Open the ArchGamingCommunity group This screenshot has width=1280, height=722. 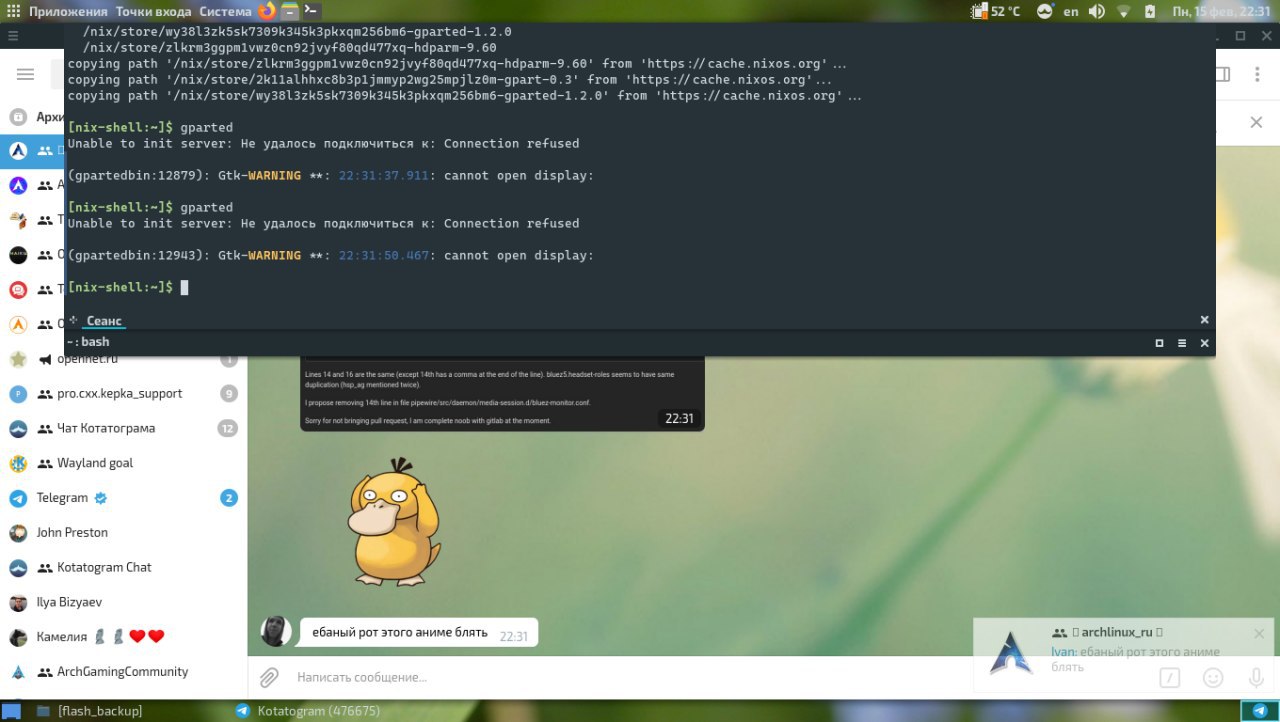[124, 672]
